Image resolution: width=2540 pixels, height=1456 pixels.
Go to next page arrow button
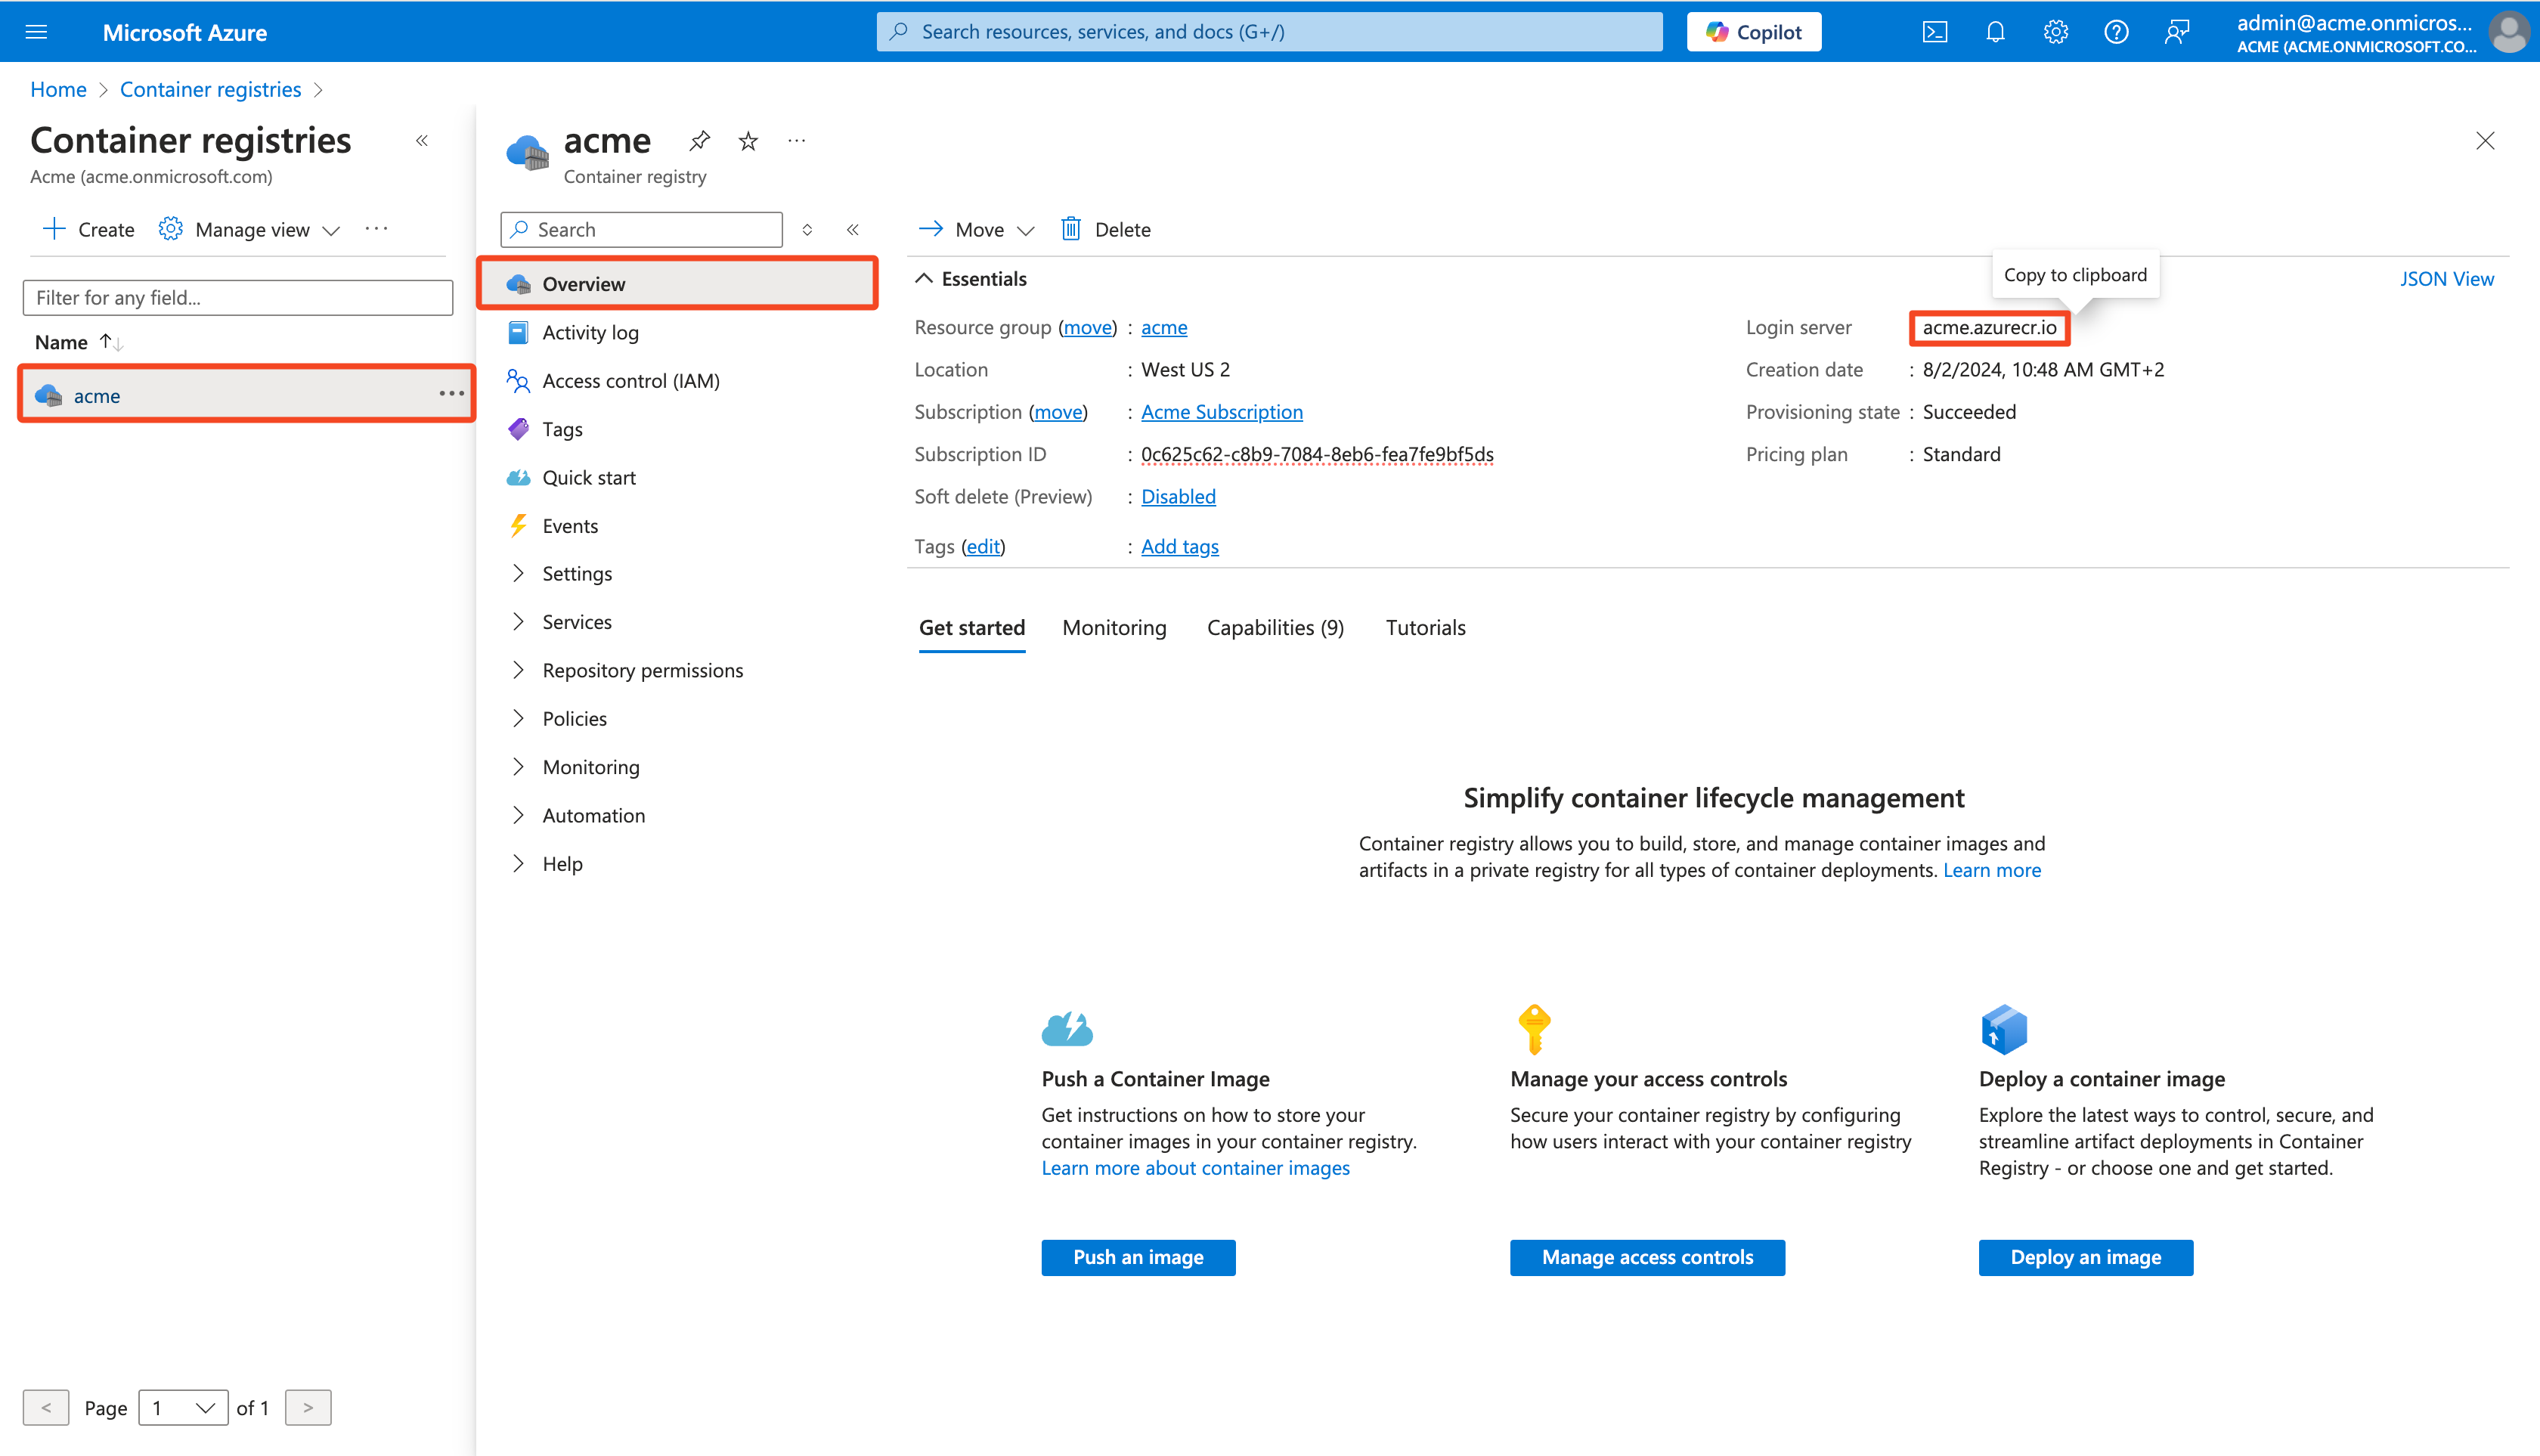(308, 1408)
